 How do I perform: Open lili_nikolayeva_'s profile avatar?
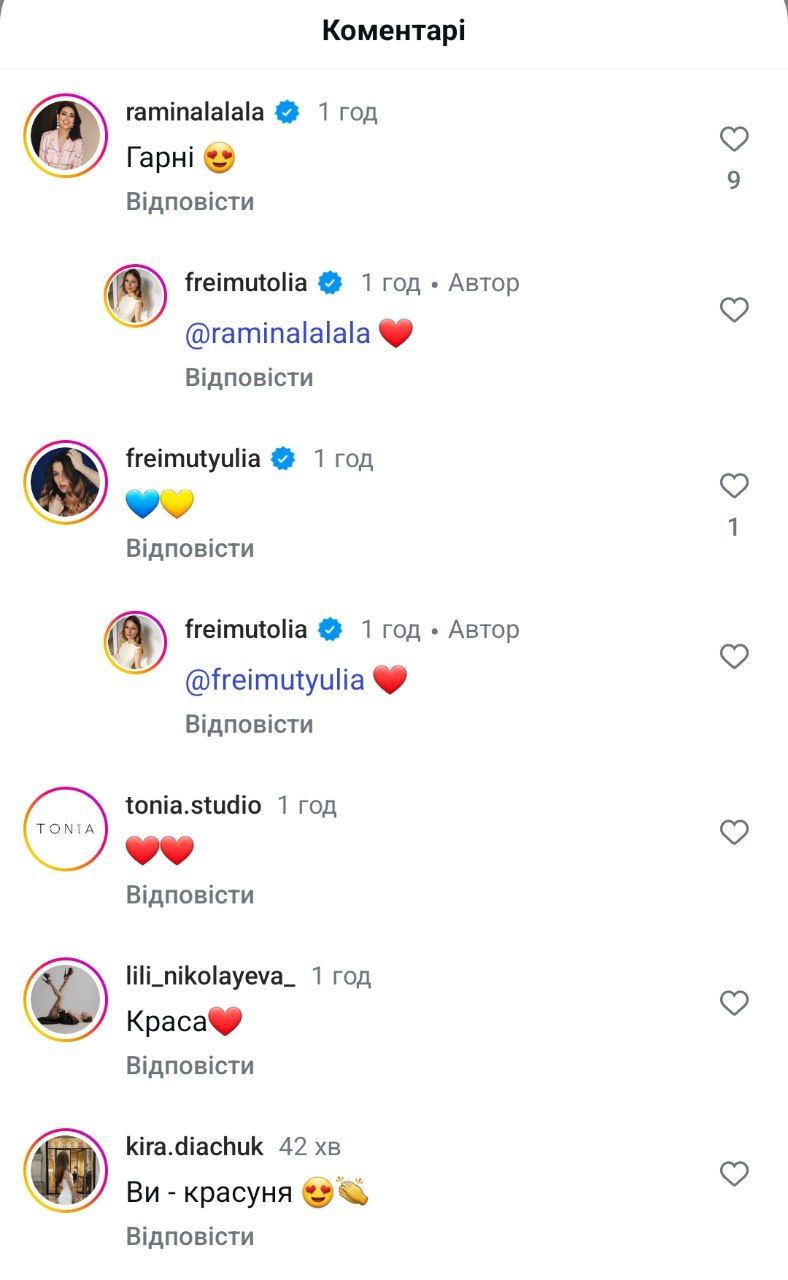[x=65, y=1000]
